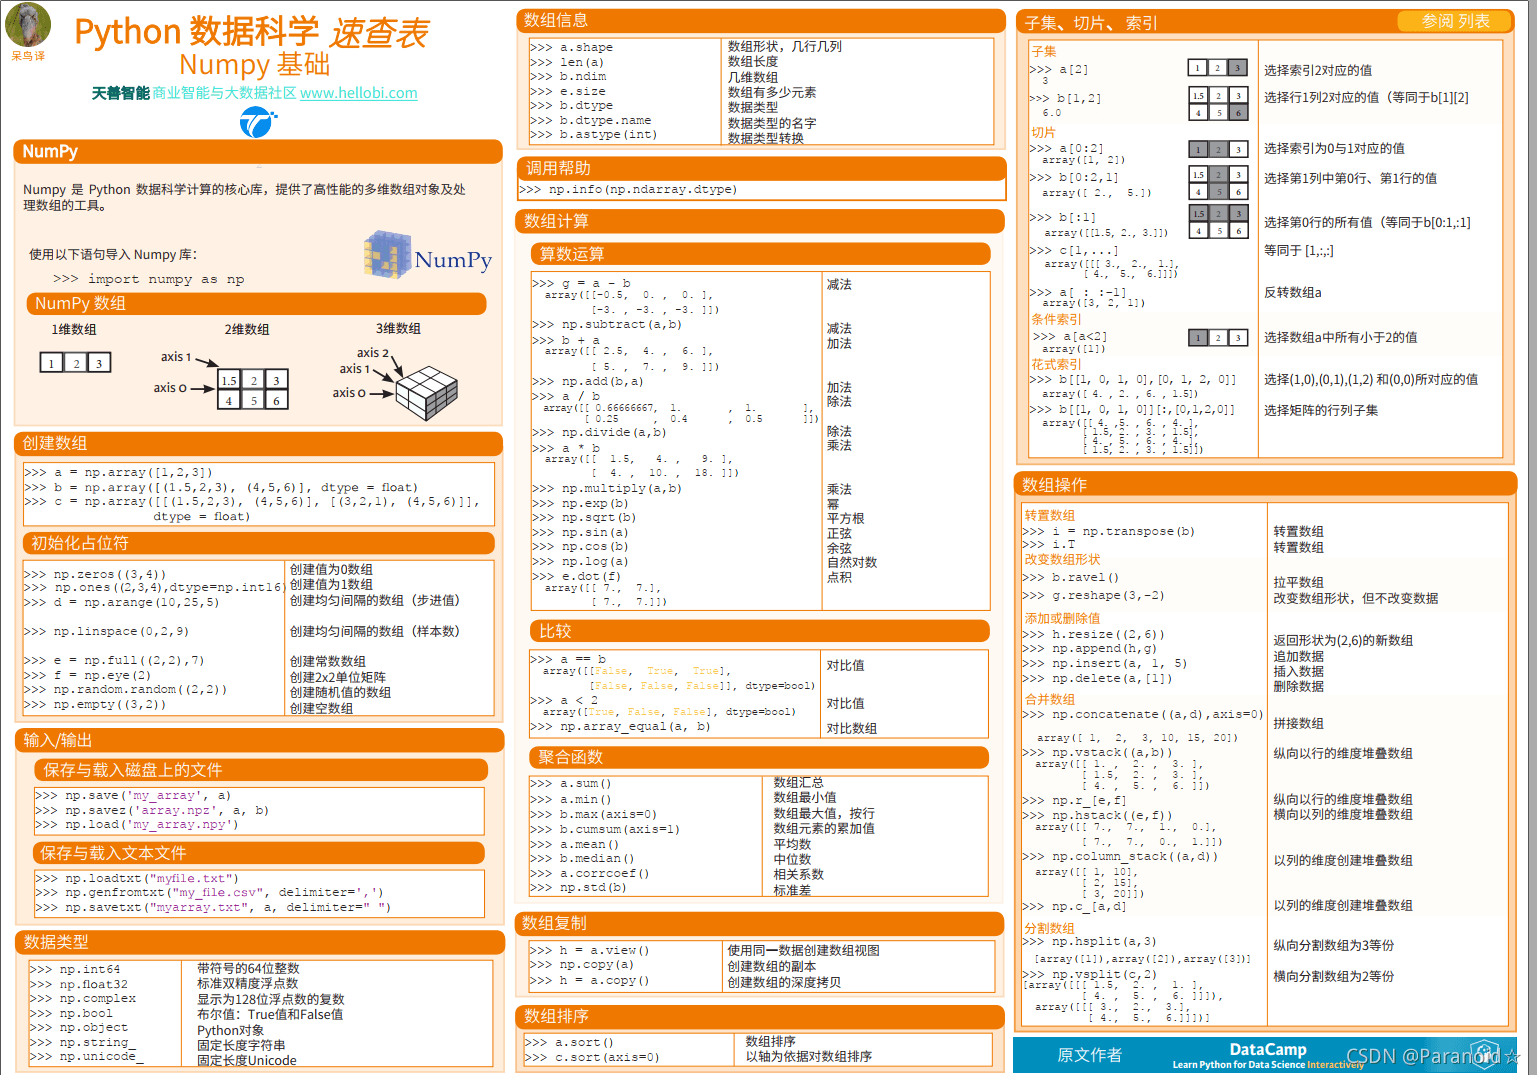Click the np.transpose(b) code line

coord(1109,531)
